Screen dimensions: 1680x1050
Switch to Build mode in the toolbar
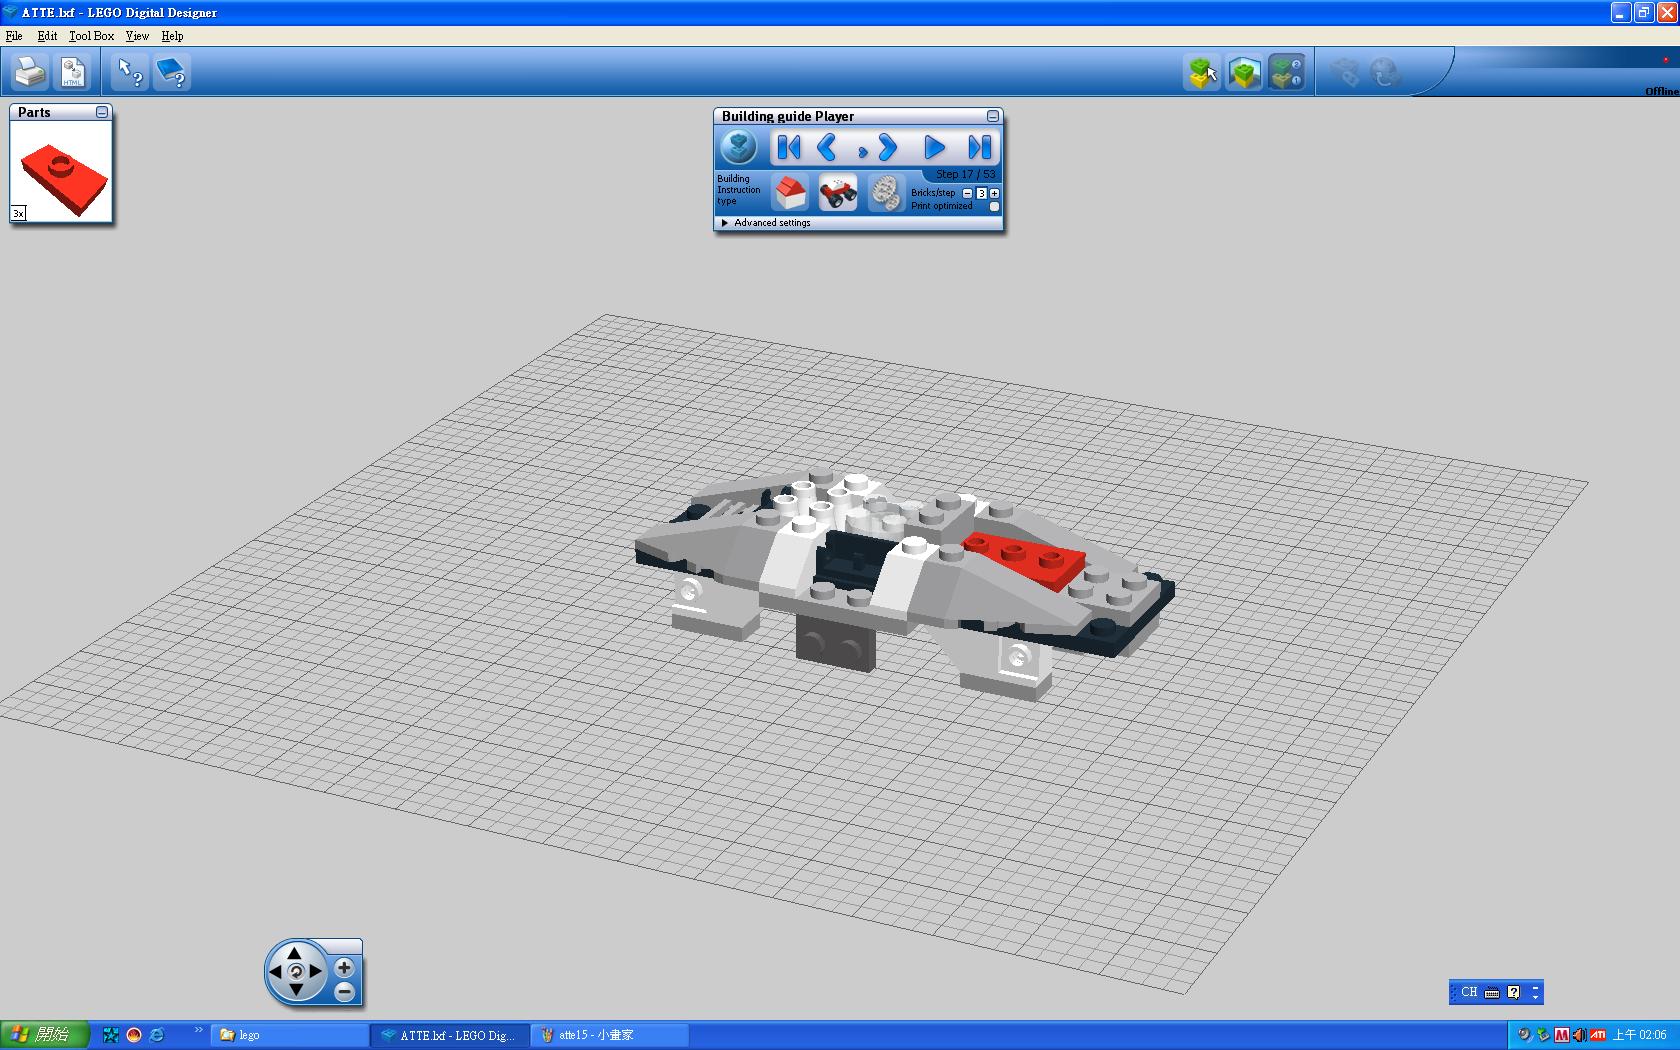point(1202,72)
